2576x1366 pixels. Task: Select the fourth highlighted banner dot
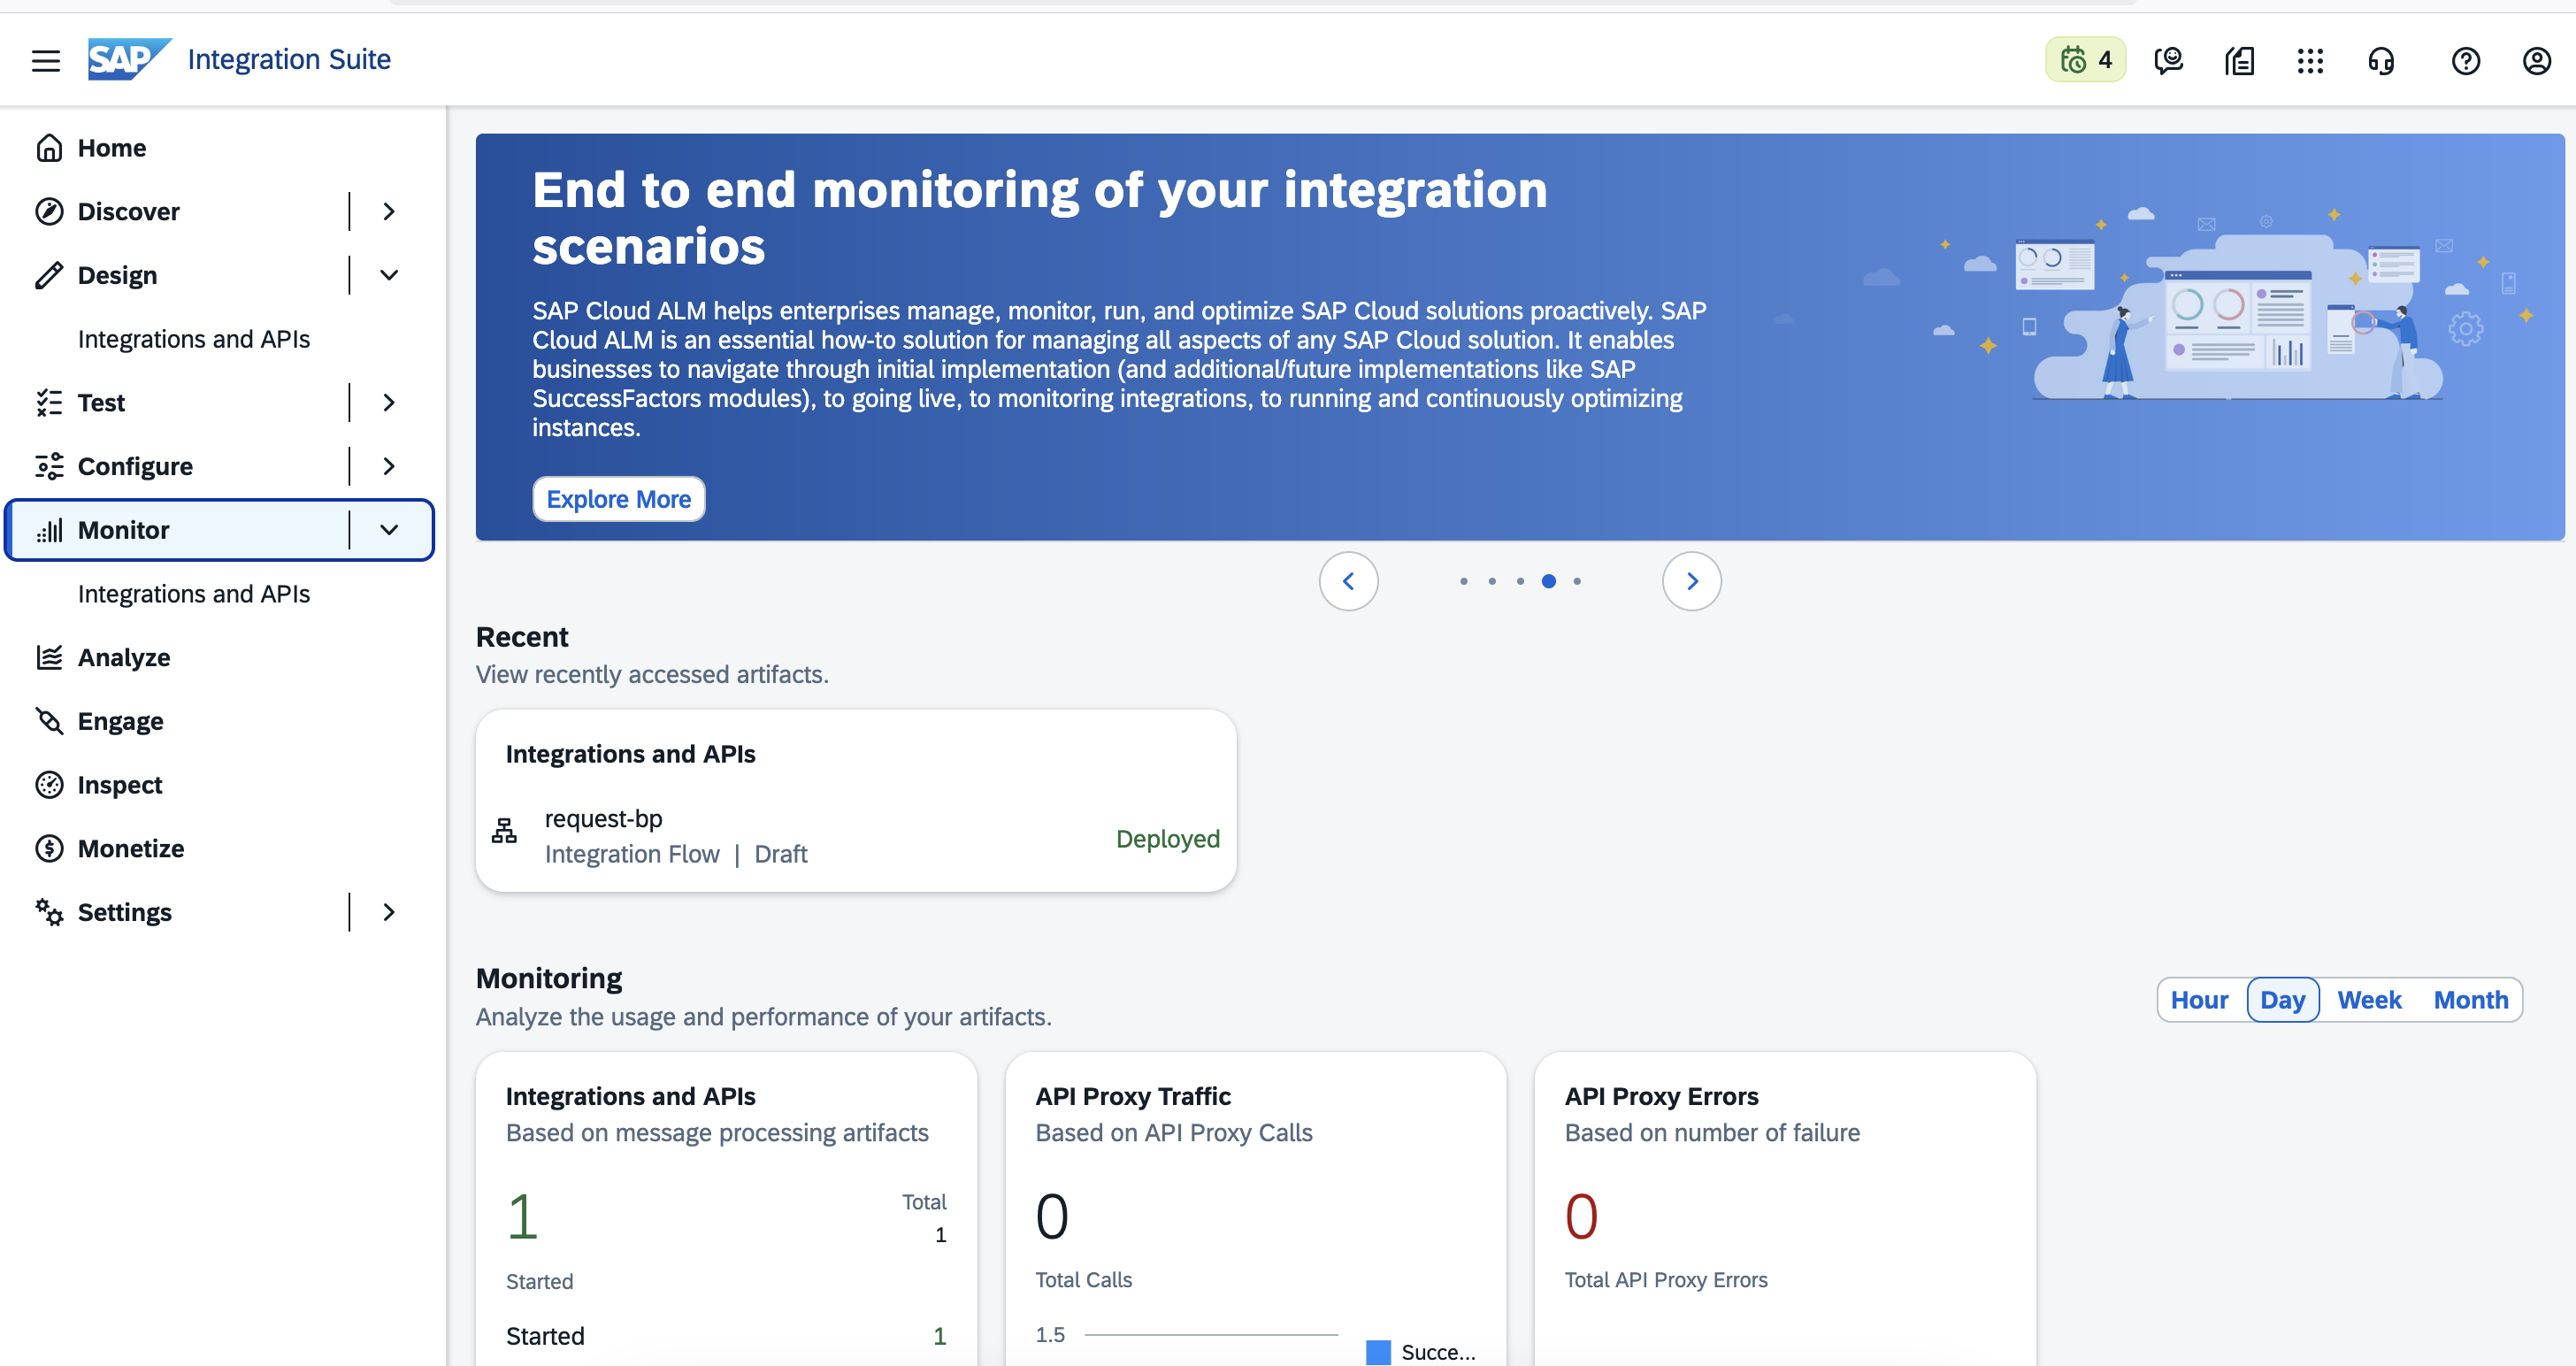[x=1548, y=581]
